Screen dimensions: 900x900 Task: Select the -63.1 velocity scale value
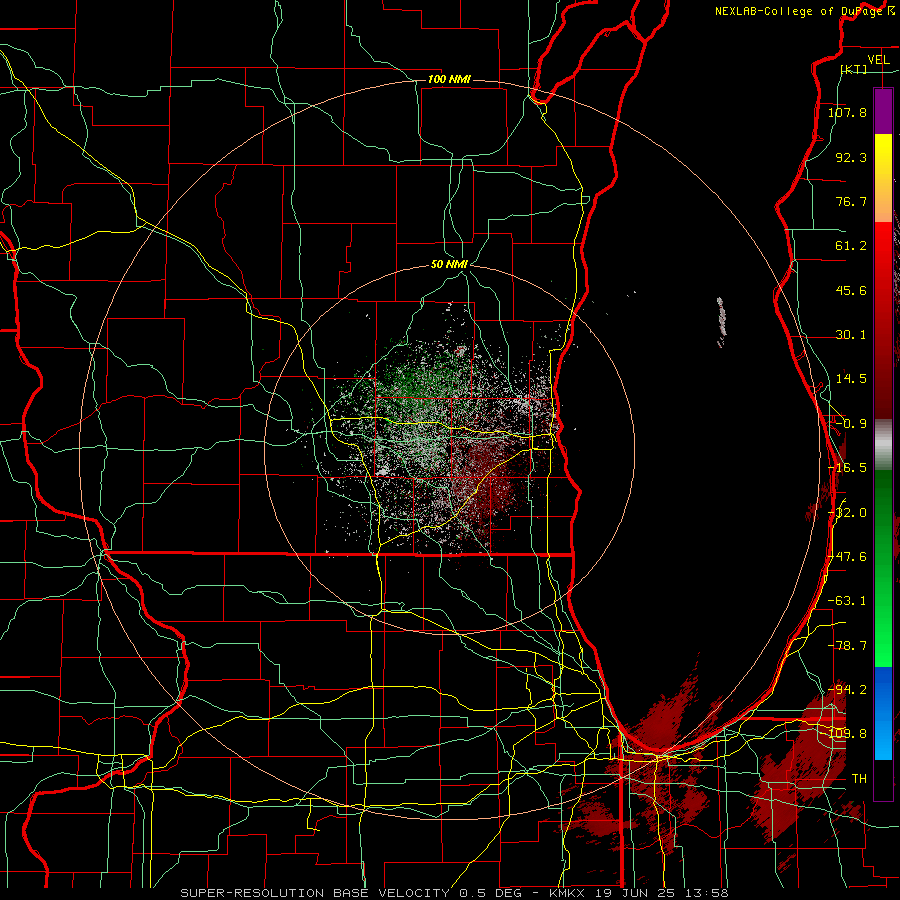tap(847, 601)
